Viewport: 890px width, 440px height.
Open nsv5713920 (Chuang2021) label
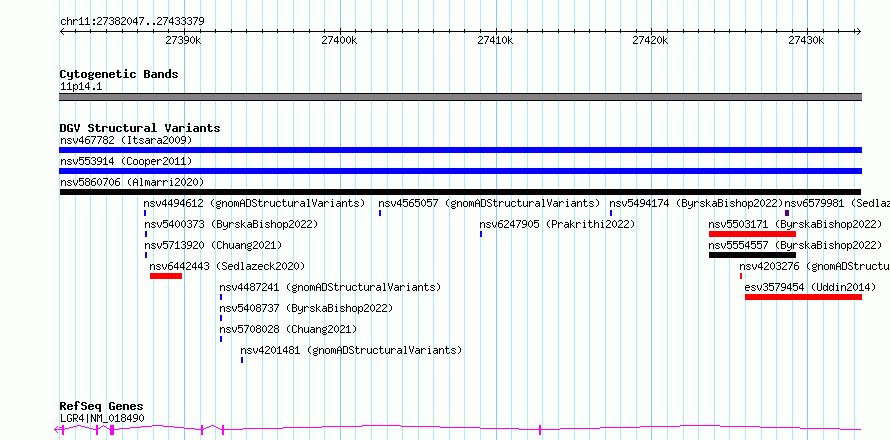[213, 245]
